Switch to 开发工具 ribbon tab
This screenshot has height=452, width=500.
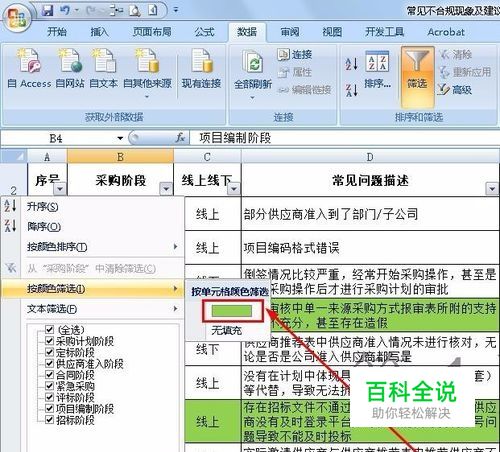(x=384, y=32)
